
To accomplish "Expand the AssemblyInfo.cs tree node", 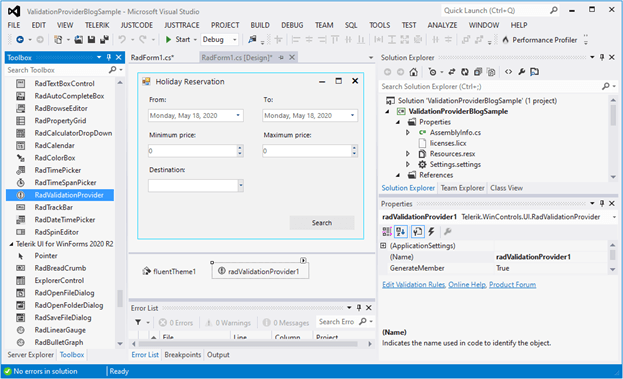I will click(x=408, y=132).
